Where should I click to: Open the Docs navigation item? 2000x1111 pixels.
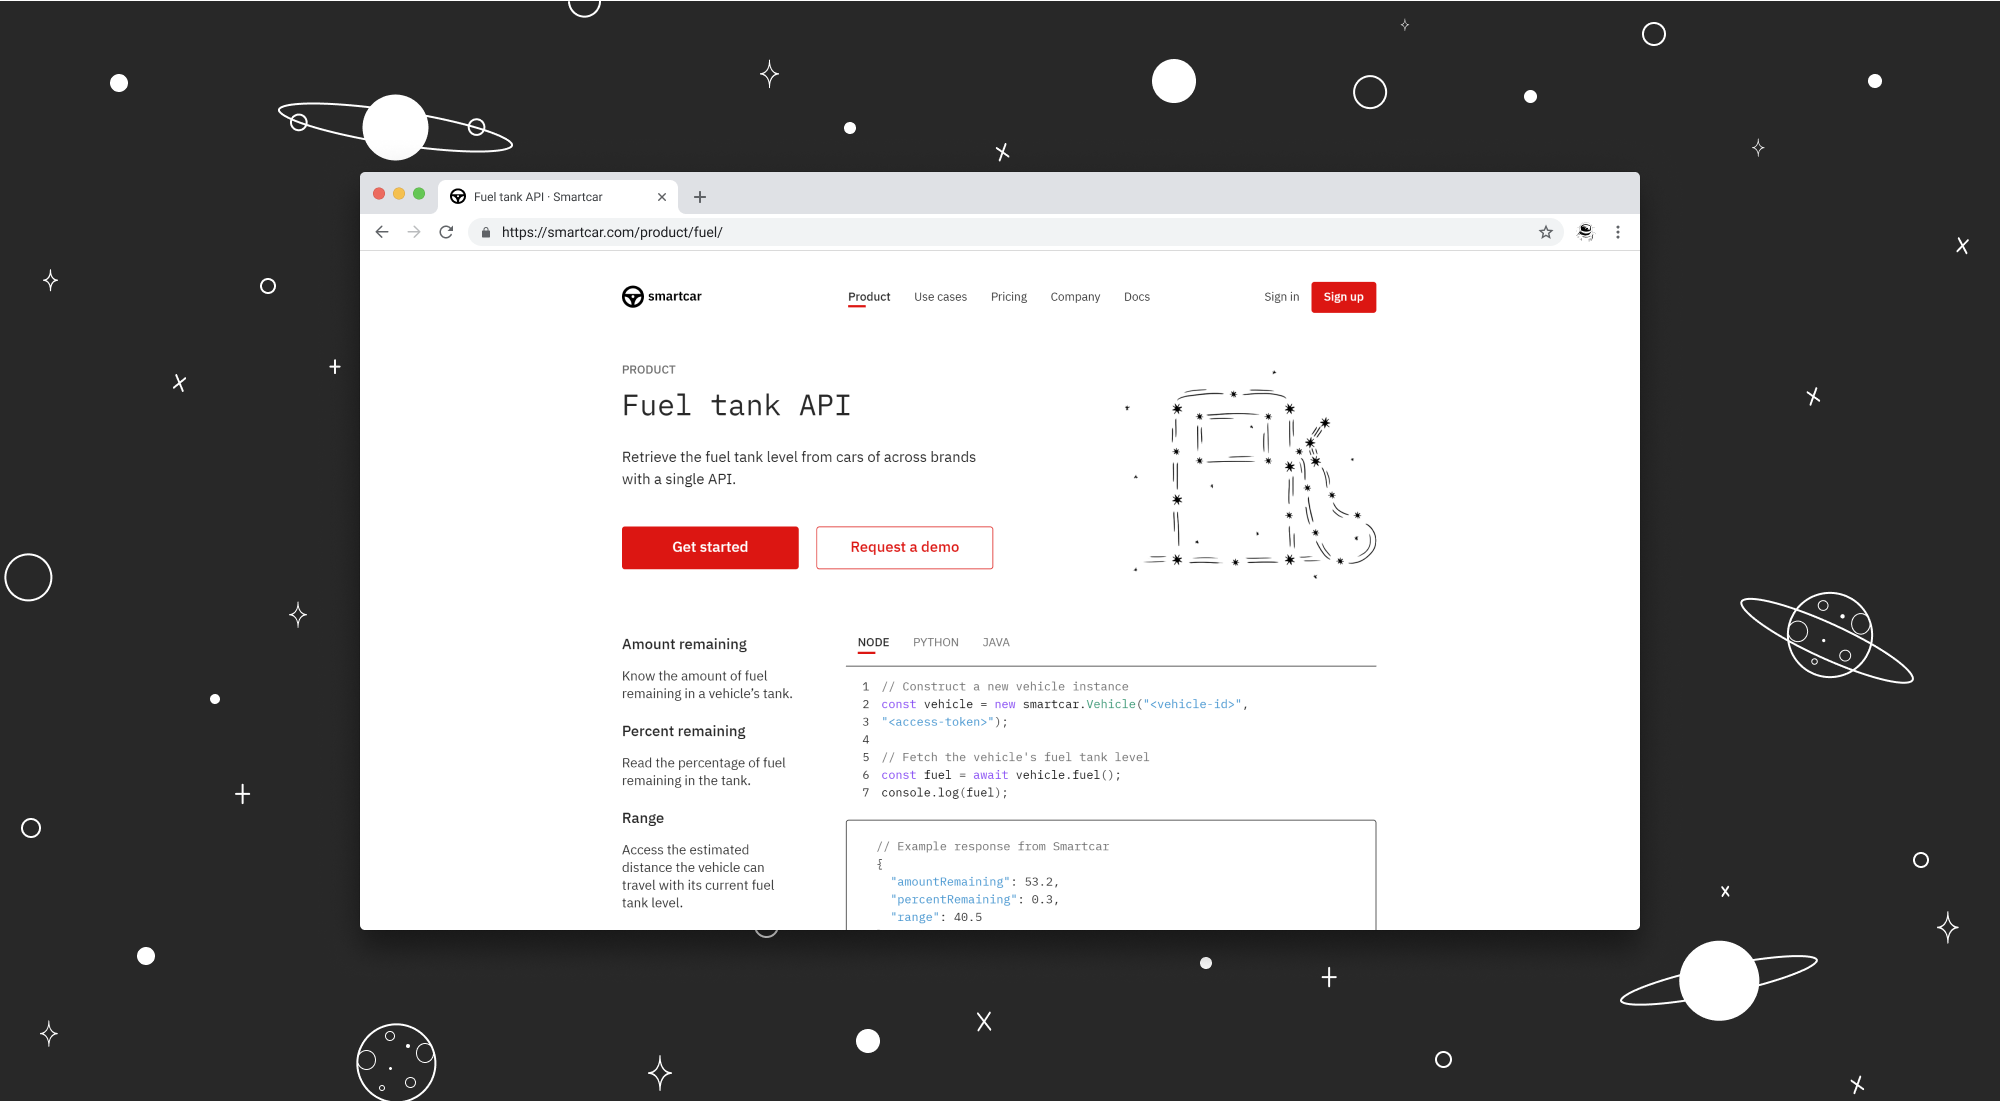pyautogui.click(x=1136, y=296)
